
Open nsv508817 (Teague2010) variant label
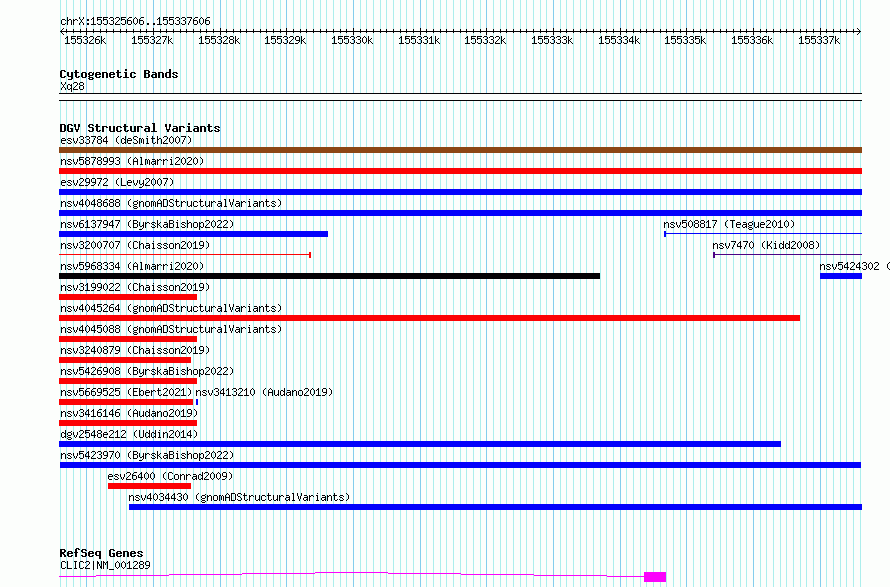729,224
